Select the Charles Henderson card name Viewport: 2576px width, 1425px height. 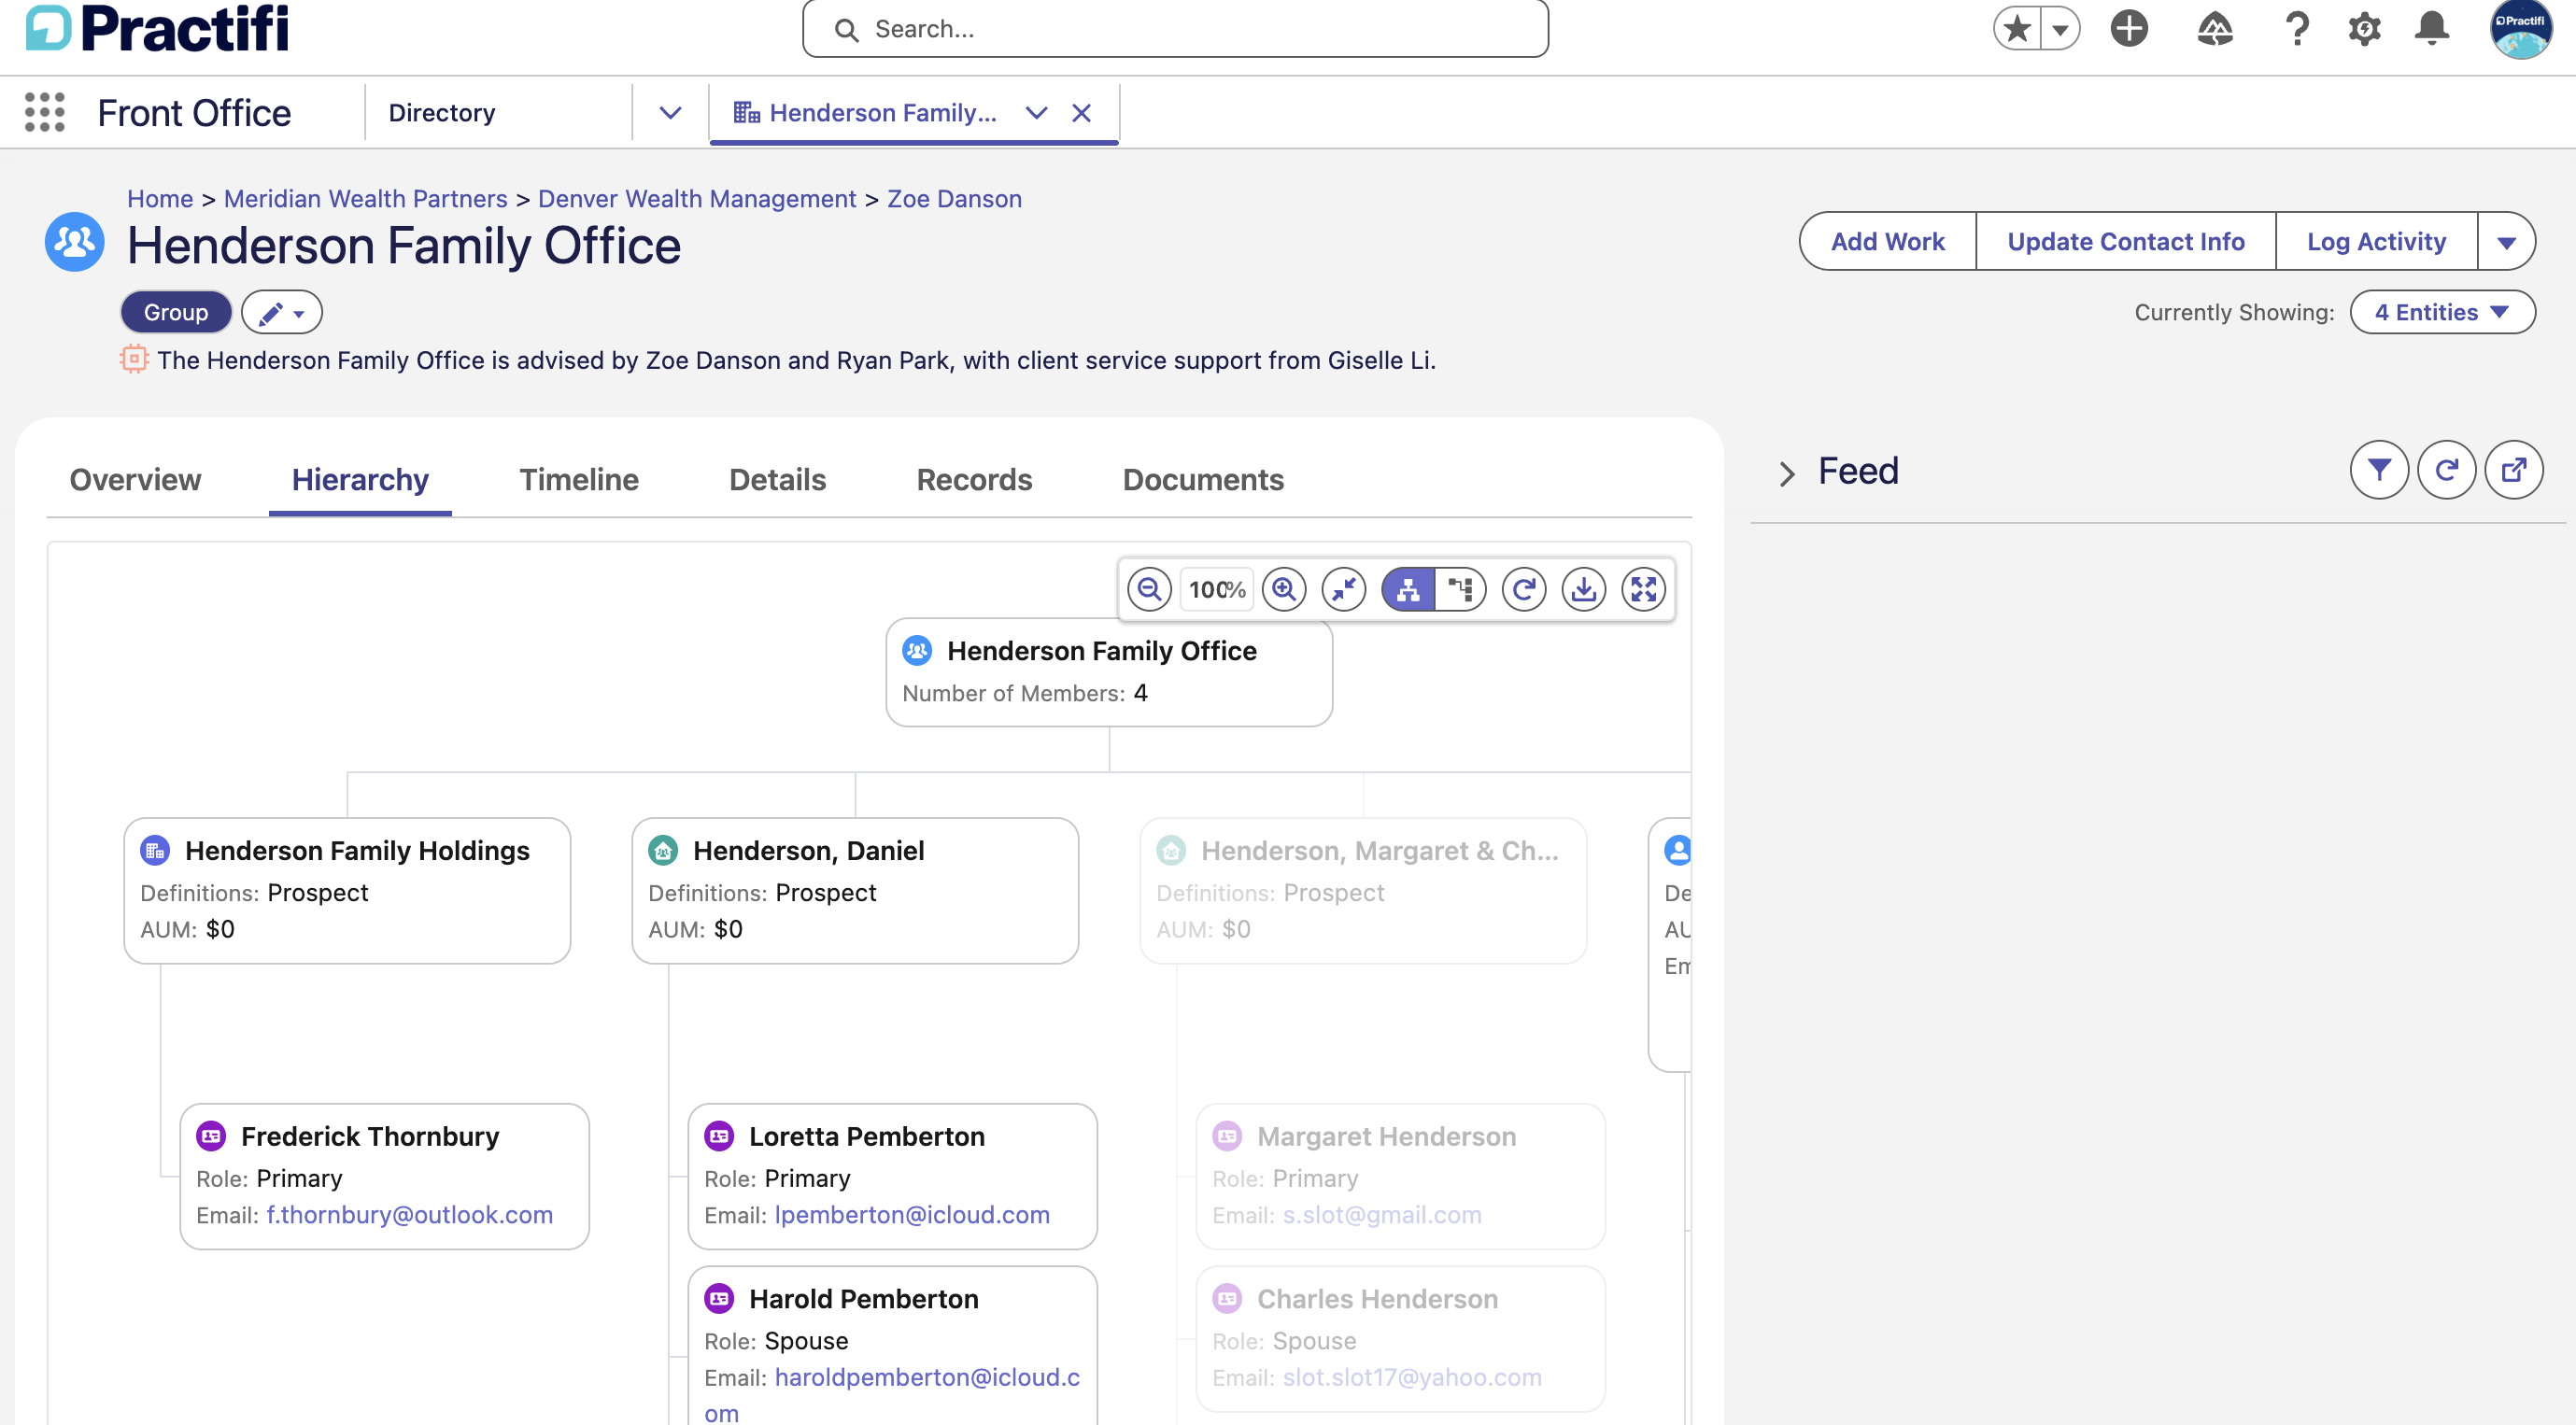click(1377, 1298)
